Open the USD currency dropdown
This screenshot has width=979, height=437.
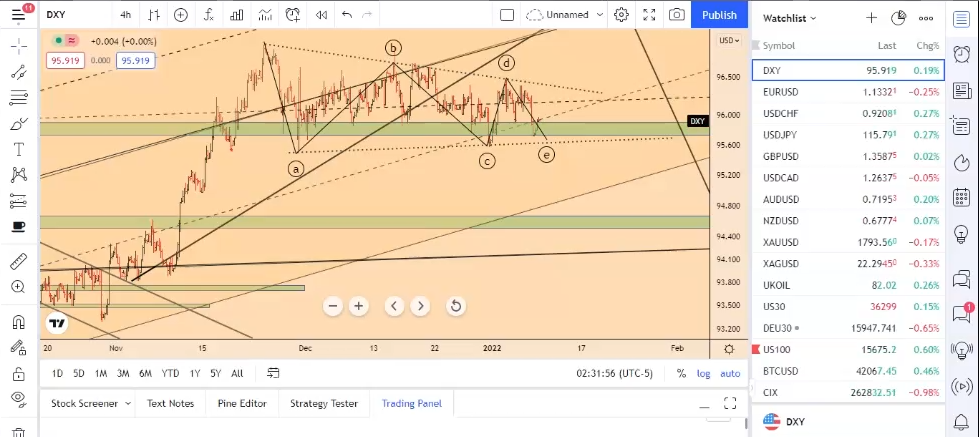point(729,40)
